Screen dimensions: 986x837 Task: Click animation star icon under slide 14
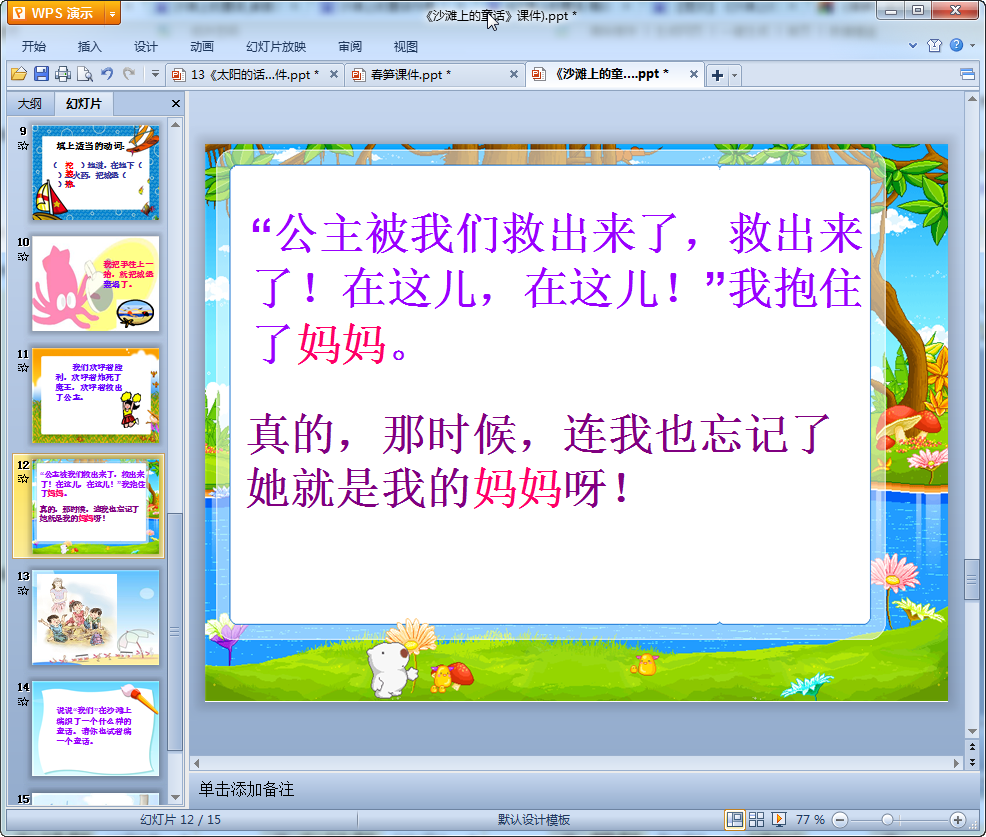(x=23, y=702)
